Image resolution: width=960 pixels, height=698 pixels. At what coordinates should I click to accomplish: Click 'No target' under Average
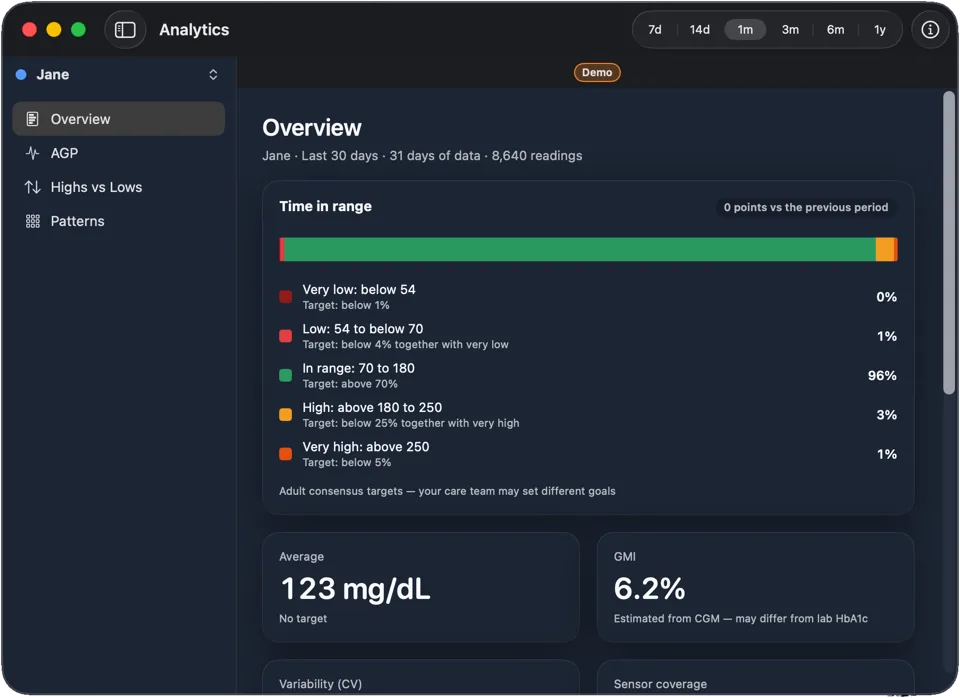[302, 618]
